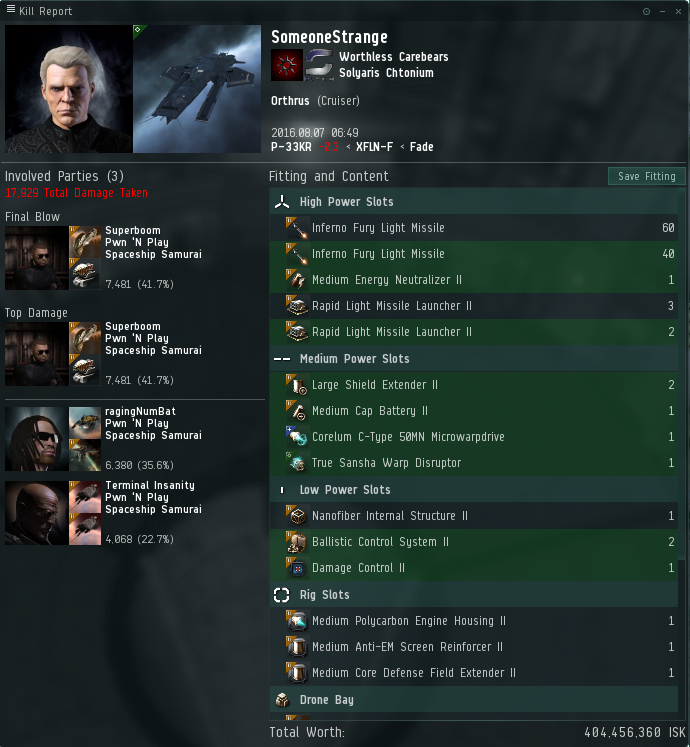This screenshot has height=747, width=690.
Task: Expand the Drone Bay section
Action: [474, 700]
